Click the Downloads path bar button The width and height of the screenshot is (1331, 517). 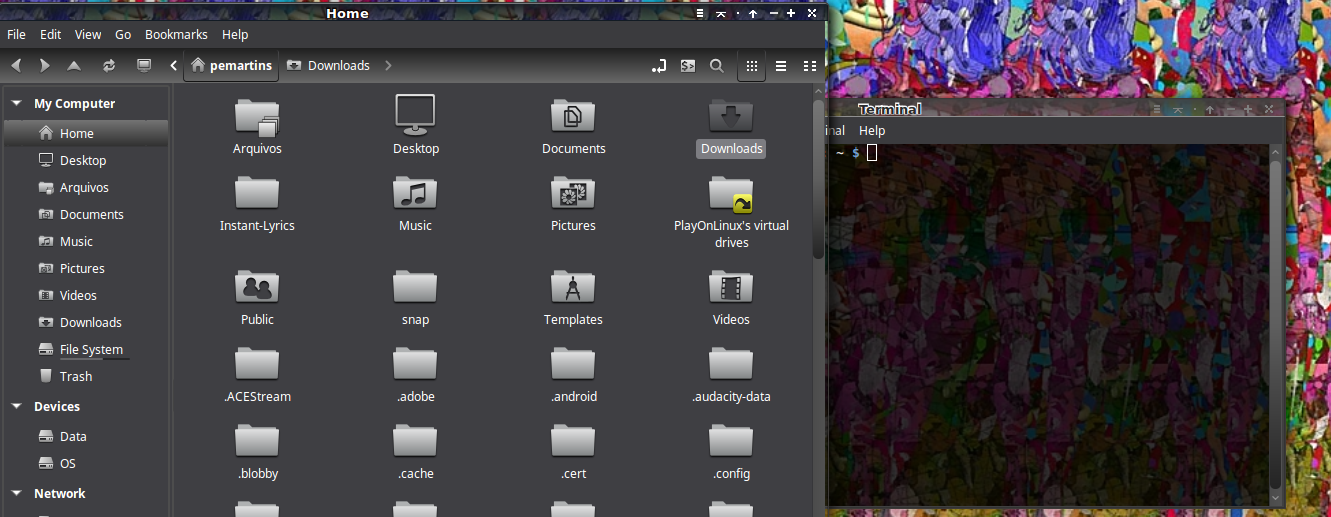[x=328, y=66]
